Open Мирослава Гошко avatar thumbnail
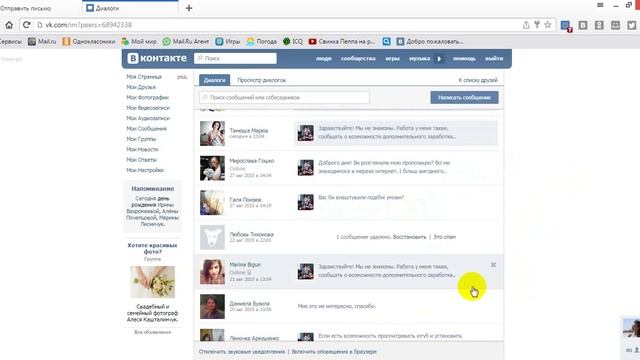The height and width of the screenshot is (360, 640). [x=212, y=168]
